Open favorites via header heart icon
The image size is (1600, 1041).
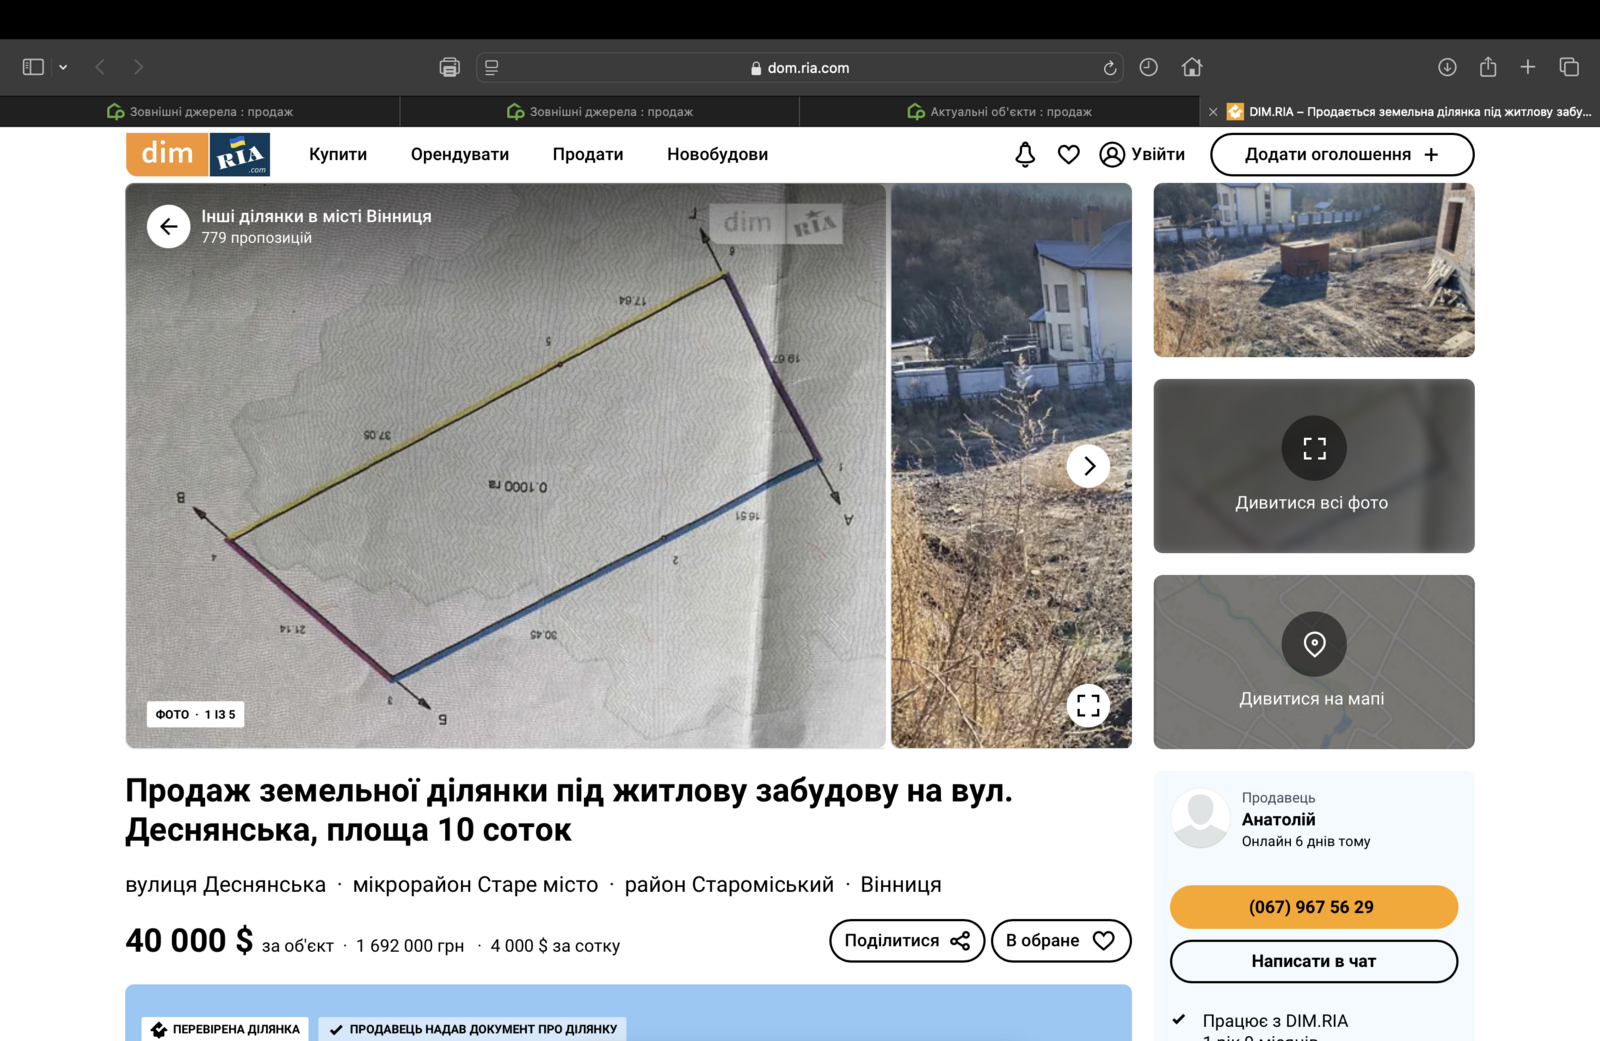[1069, 154]
